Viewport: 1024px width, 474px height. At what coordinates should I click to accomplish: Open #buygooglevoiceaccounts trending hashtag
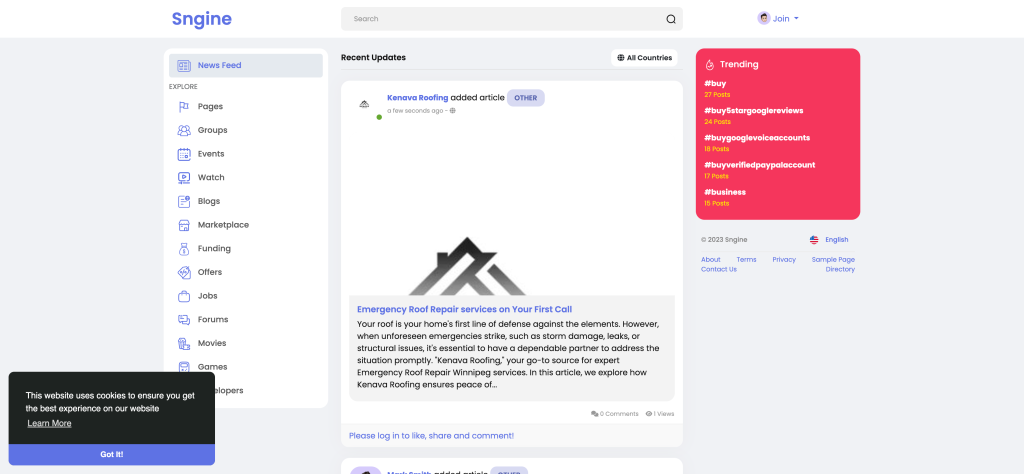(x=757, y=138)
